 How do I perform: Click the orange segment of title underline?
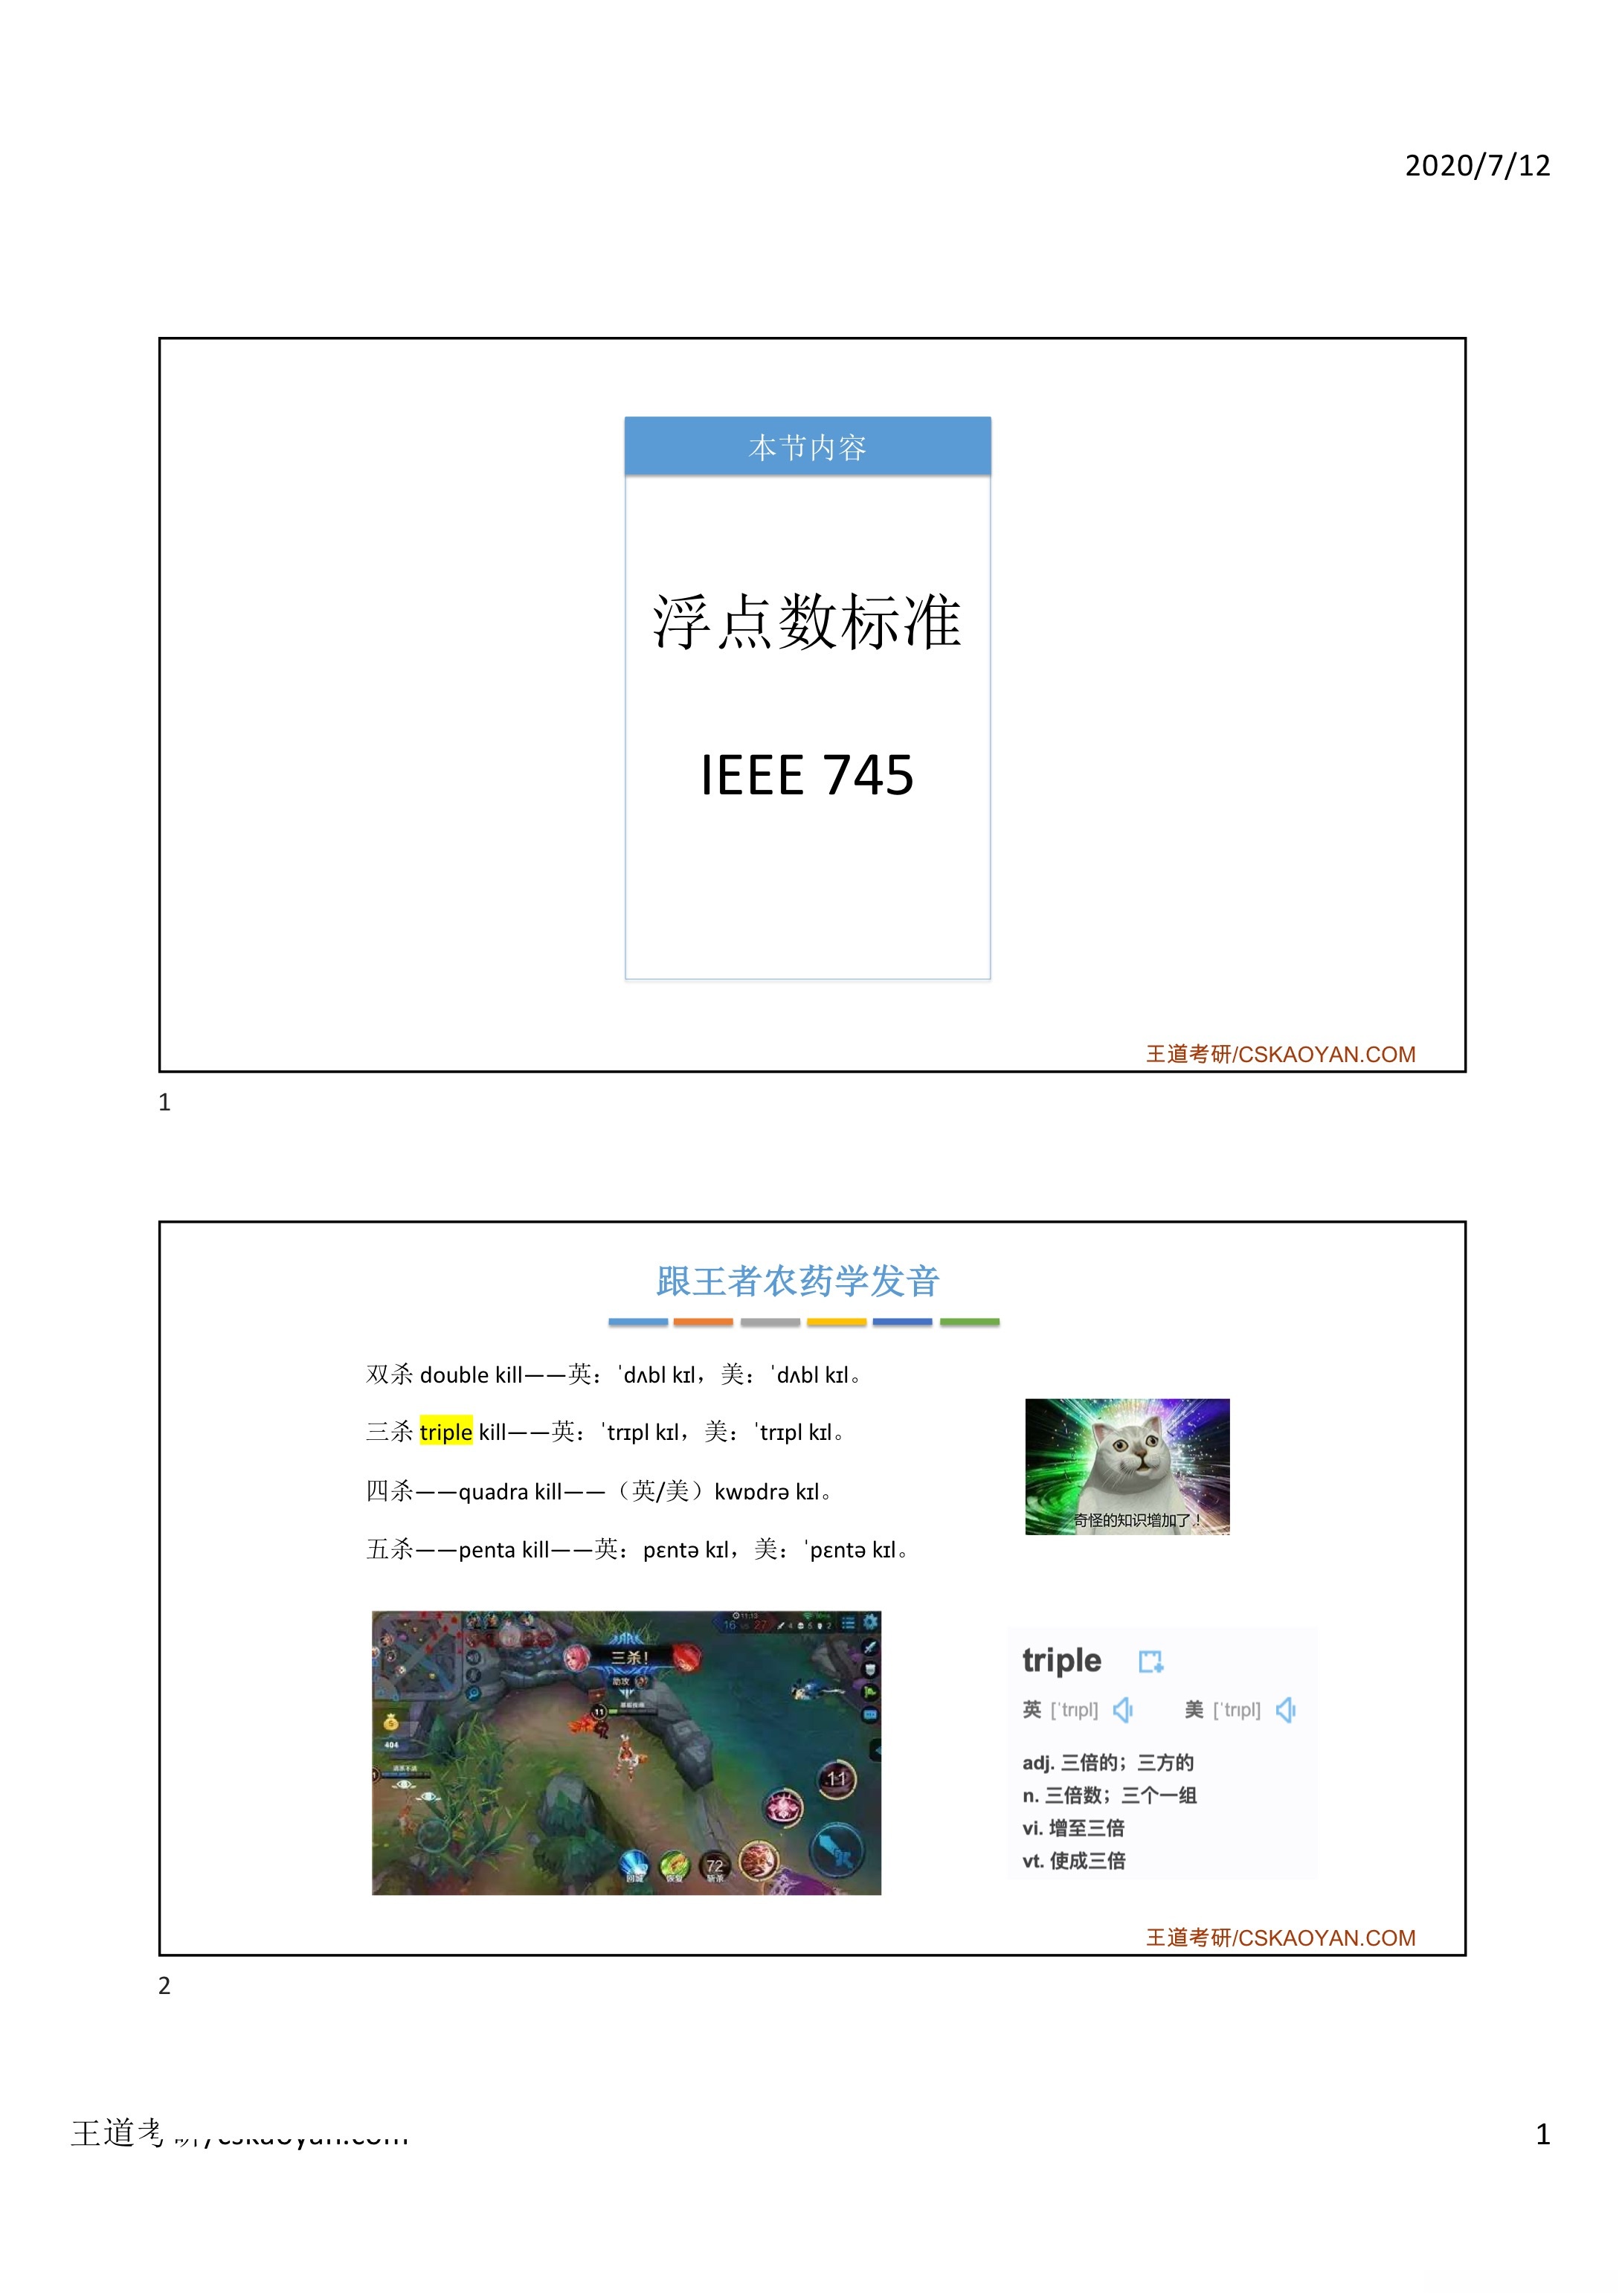tap(703, 1322)
